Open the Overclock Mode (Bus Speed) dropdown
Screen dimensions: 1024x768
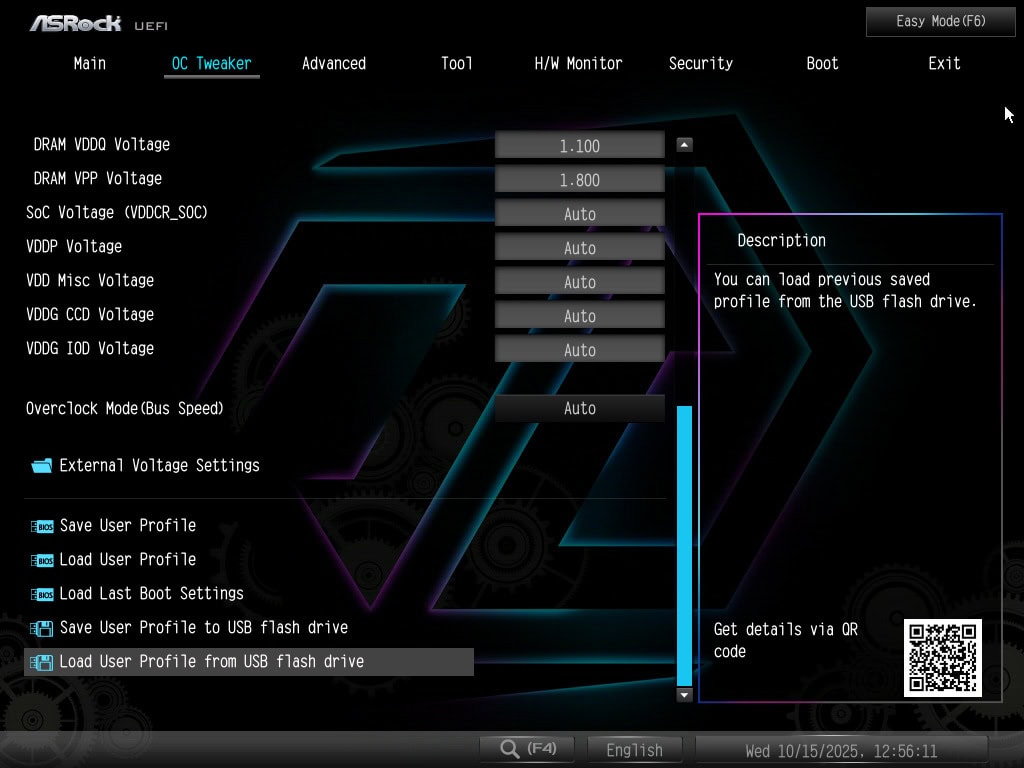pyautogui.click(x=579, y=408)
